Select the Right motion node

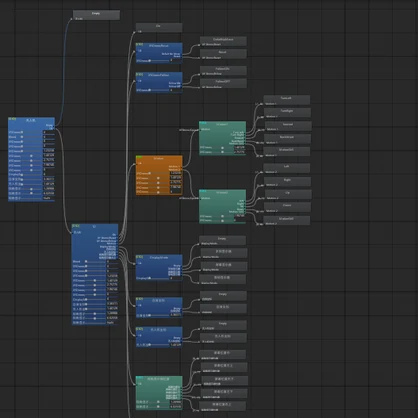[x=287, y=181]
